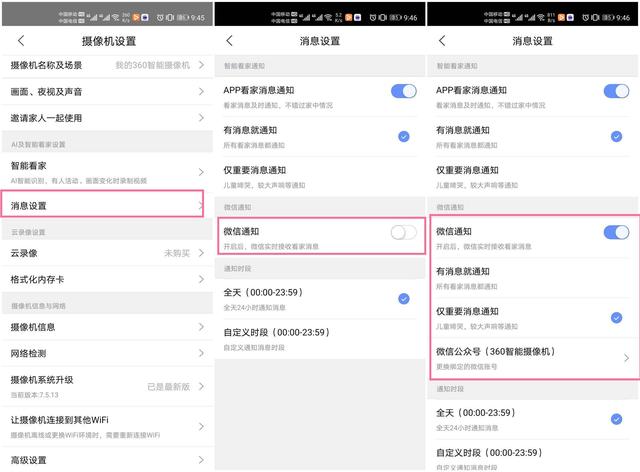Tap 未购买 status on 云录像 row
The width and height of the screenshot is (640, 472).
pos(177,253)
